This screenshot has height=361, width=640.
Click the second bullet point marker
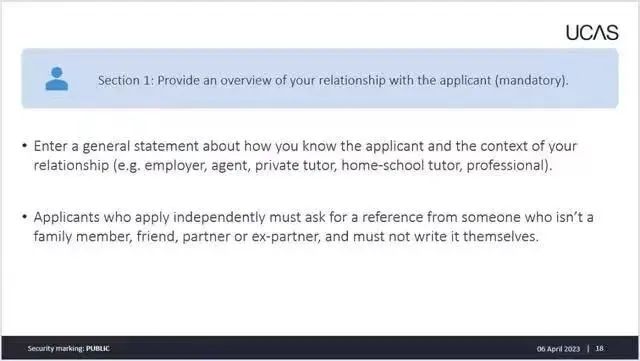click(x=25, y=217)
